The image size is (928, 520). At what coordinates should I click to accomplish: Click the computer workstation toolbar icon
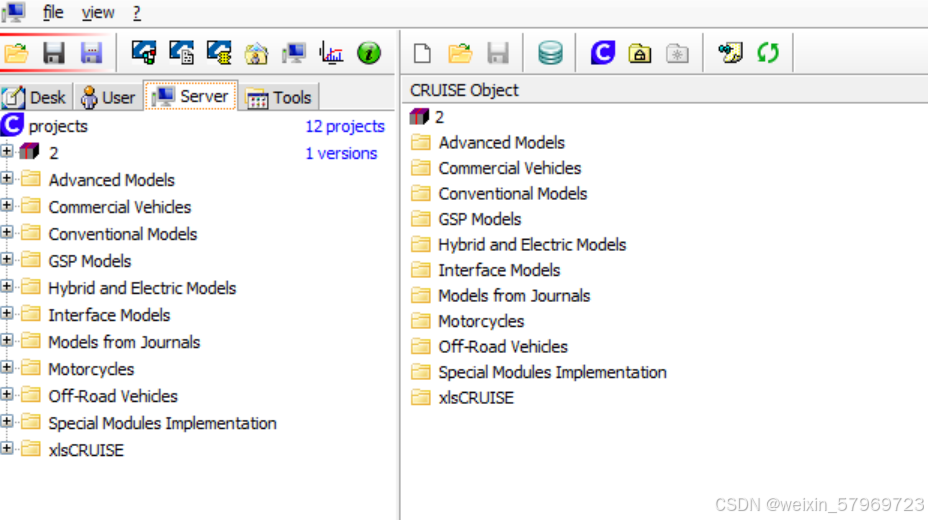pos(294,53)
